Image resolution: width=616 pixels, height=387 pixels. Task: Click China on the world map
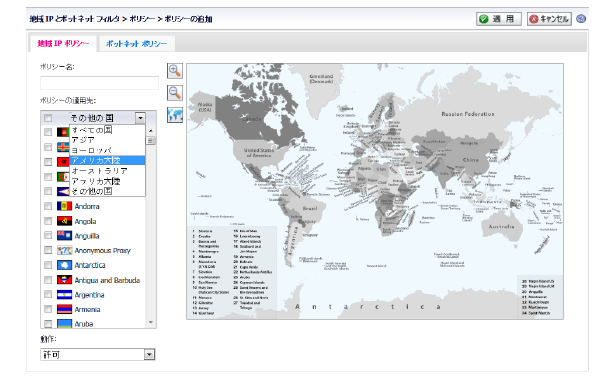[x=471, y=160]
